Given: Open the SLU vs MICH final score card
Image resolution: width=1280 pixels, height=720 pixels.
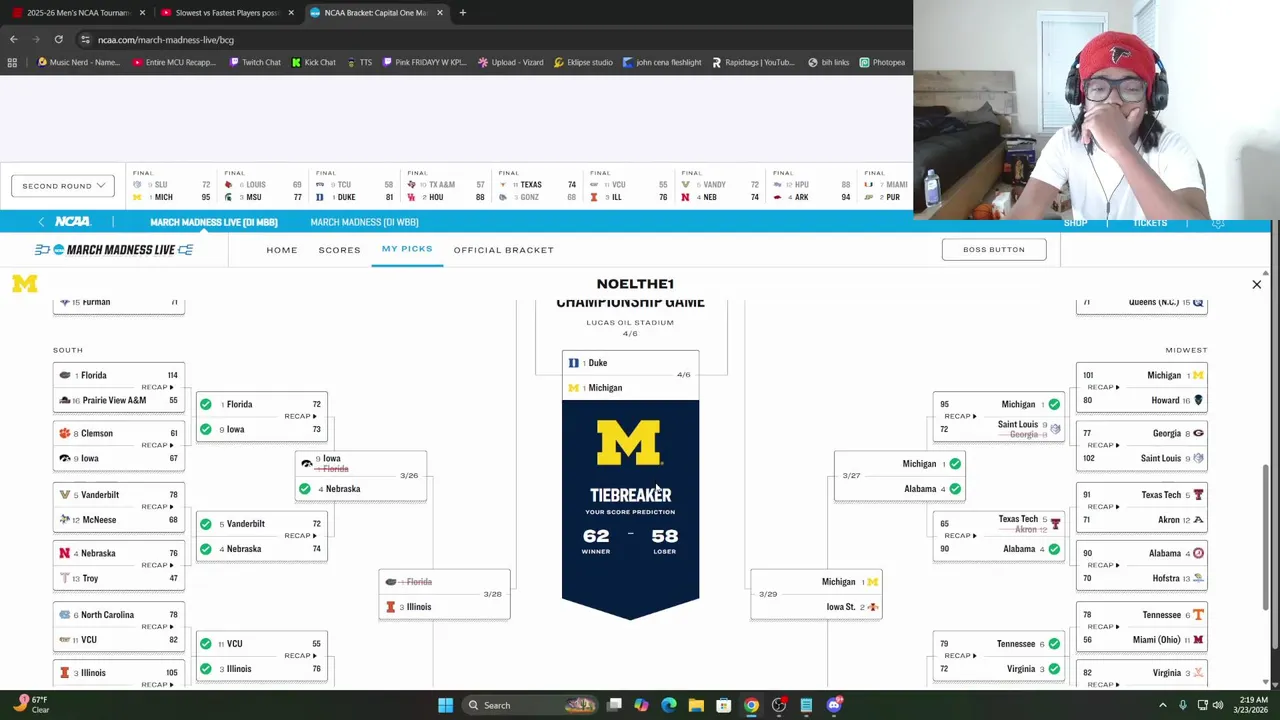Looking at the screenshot, I should click(x=173, y=186).
